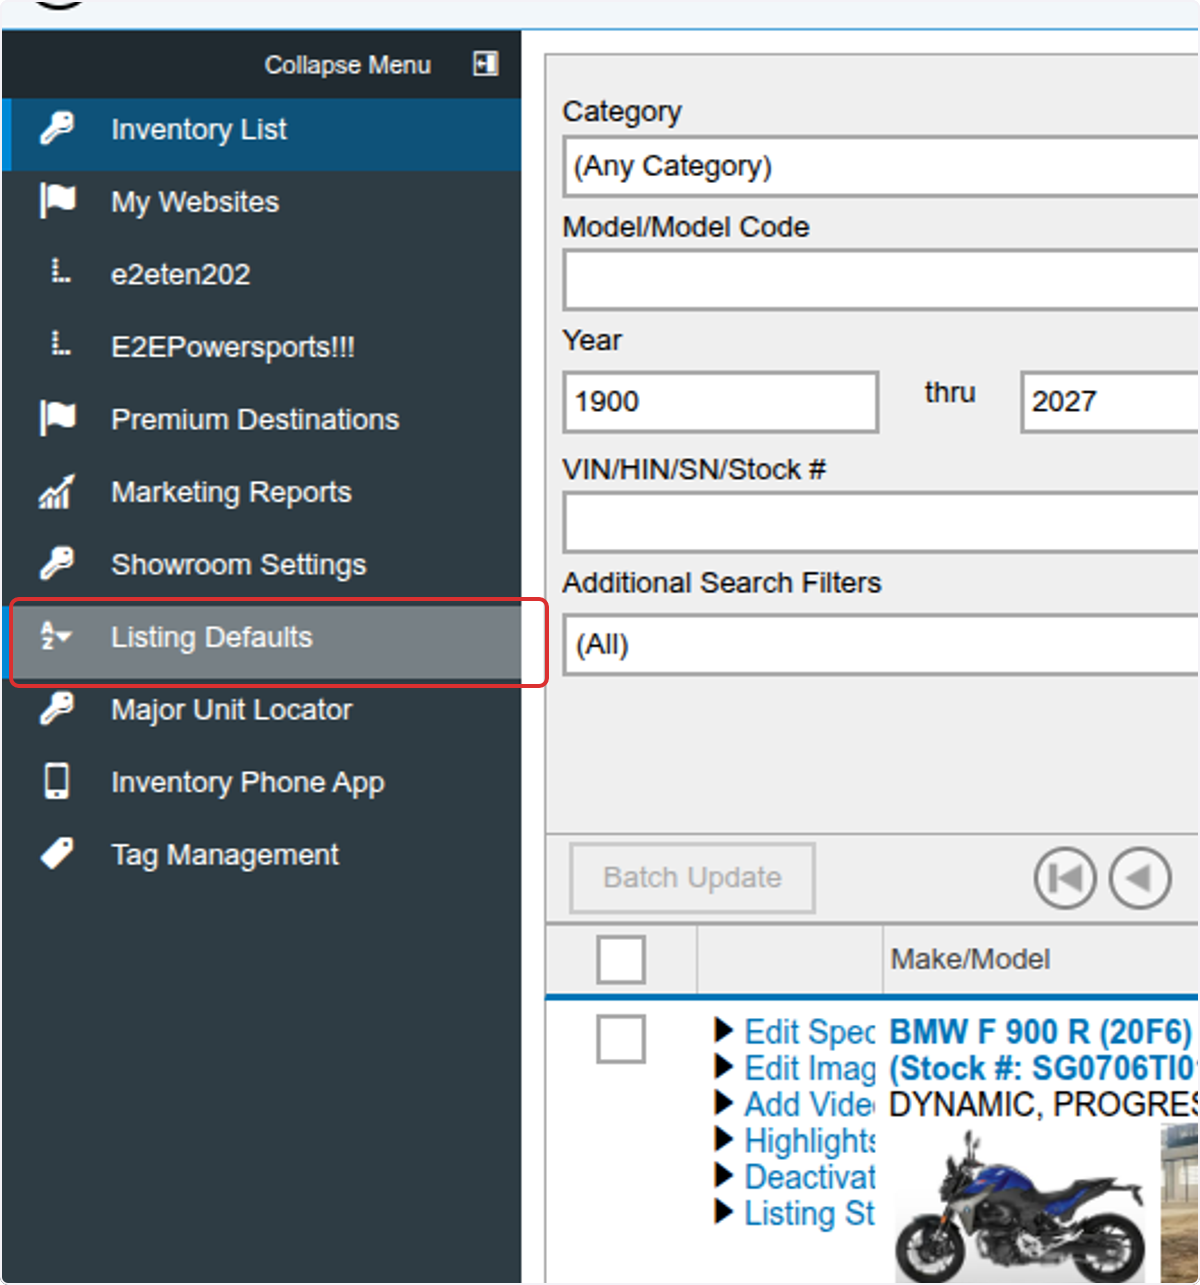Click the tree icon beside e2eten202

click(x=61, y=270)
